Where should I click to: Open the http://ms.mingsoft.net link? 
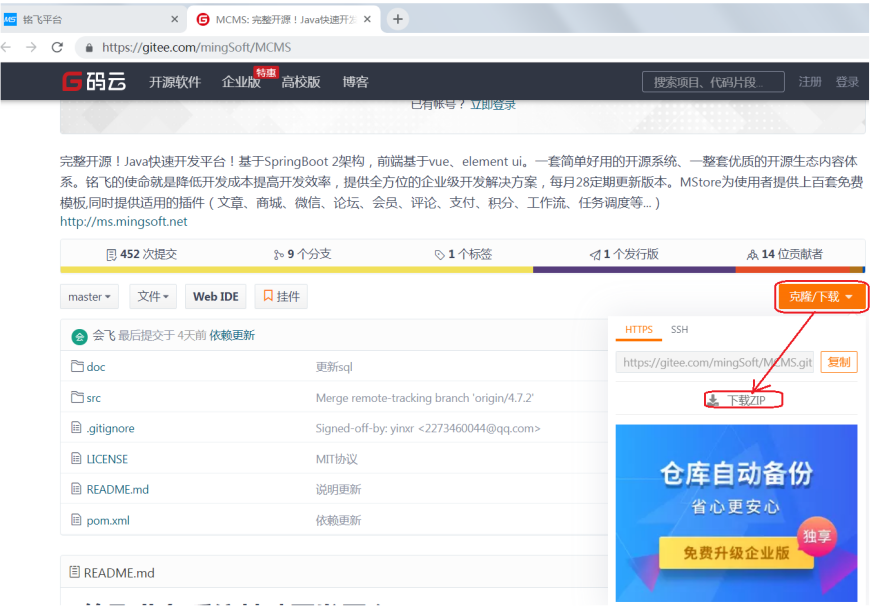(123, 221)
